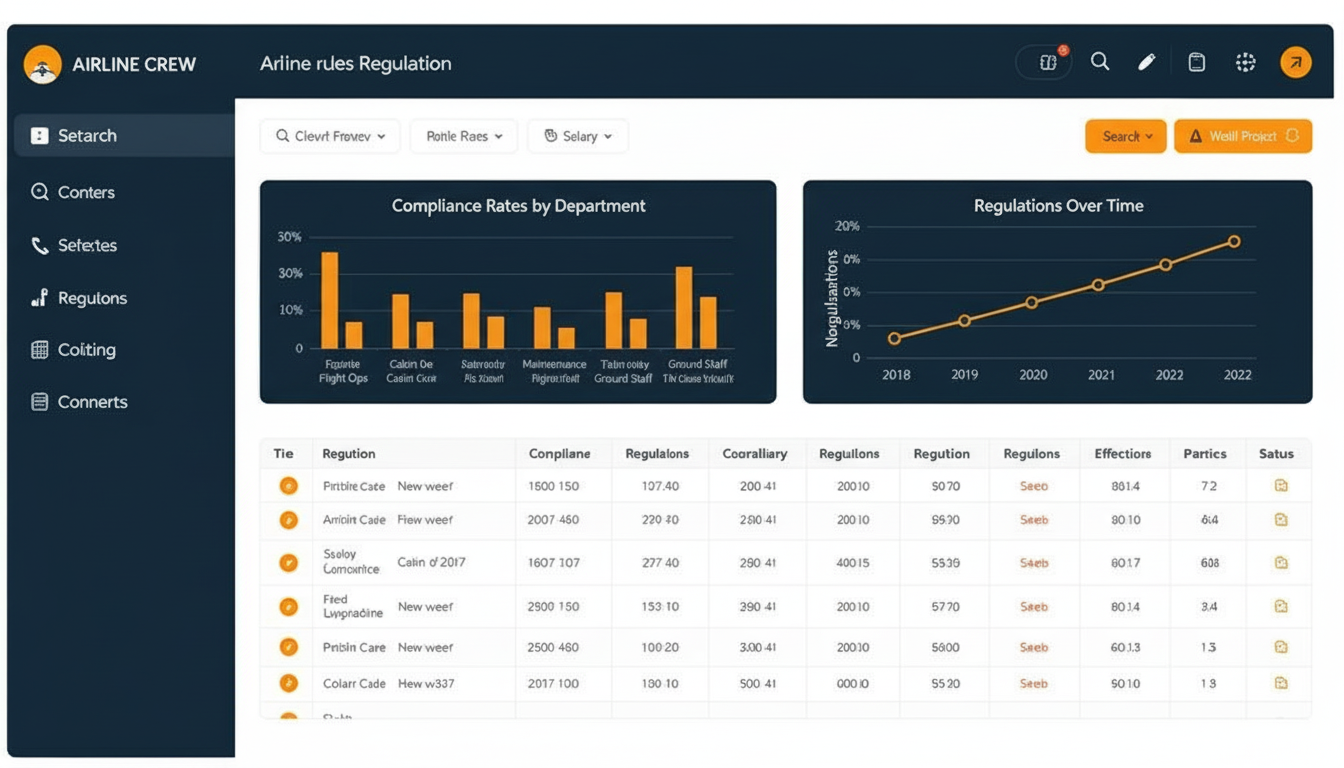The image size is (1344, 768).
Task: Click the orange icon in Fled Lwpnadine row
Action: 288,607
